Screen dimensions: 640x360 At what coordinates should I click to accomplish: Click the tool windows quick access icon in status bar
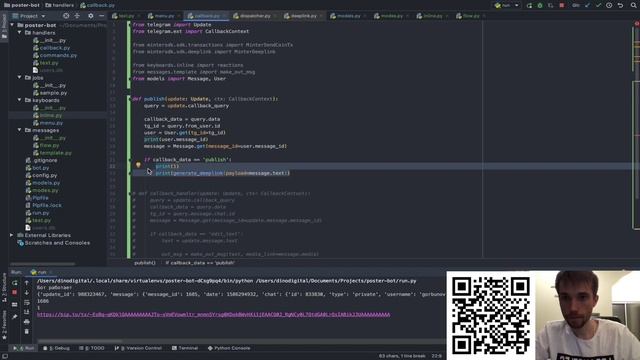(5, 356)
